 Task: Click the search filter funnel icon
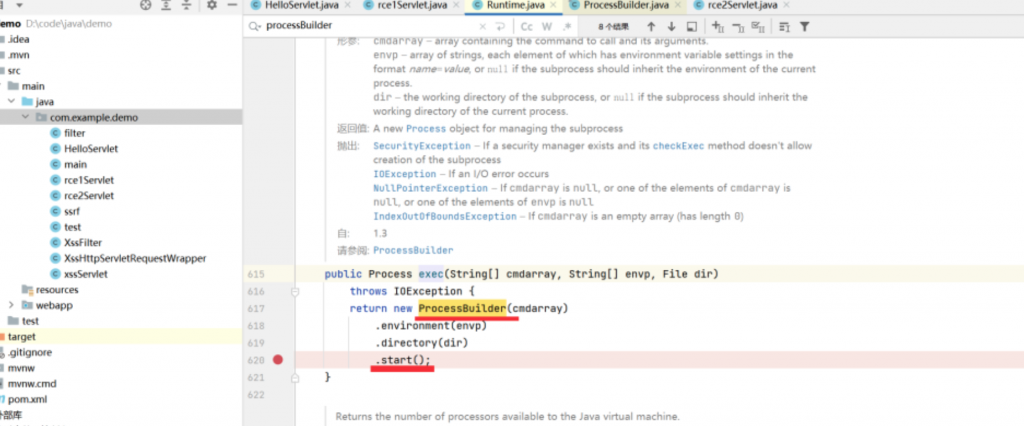805,26
